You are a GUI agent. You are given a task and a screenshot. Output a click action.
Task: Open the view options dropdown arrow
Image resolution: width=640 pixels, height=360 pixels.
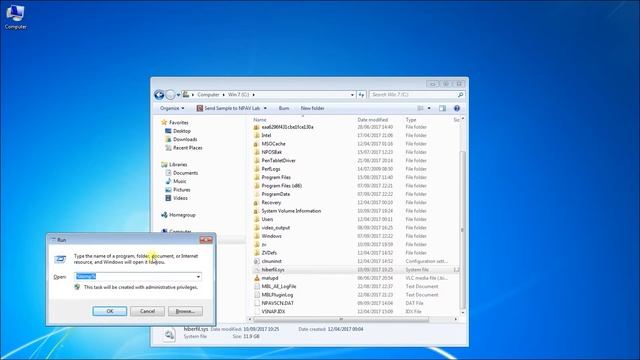point(429,108)
